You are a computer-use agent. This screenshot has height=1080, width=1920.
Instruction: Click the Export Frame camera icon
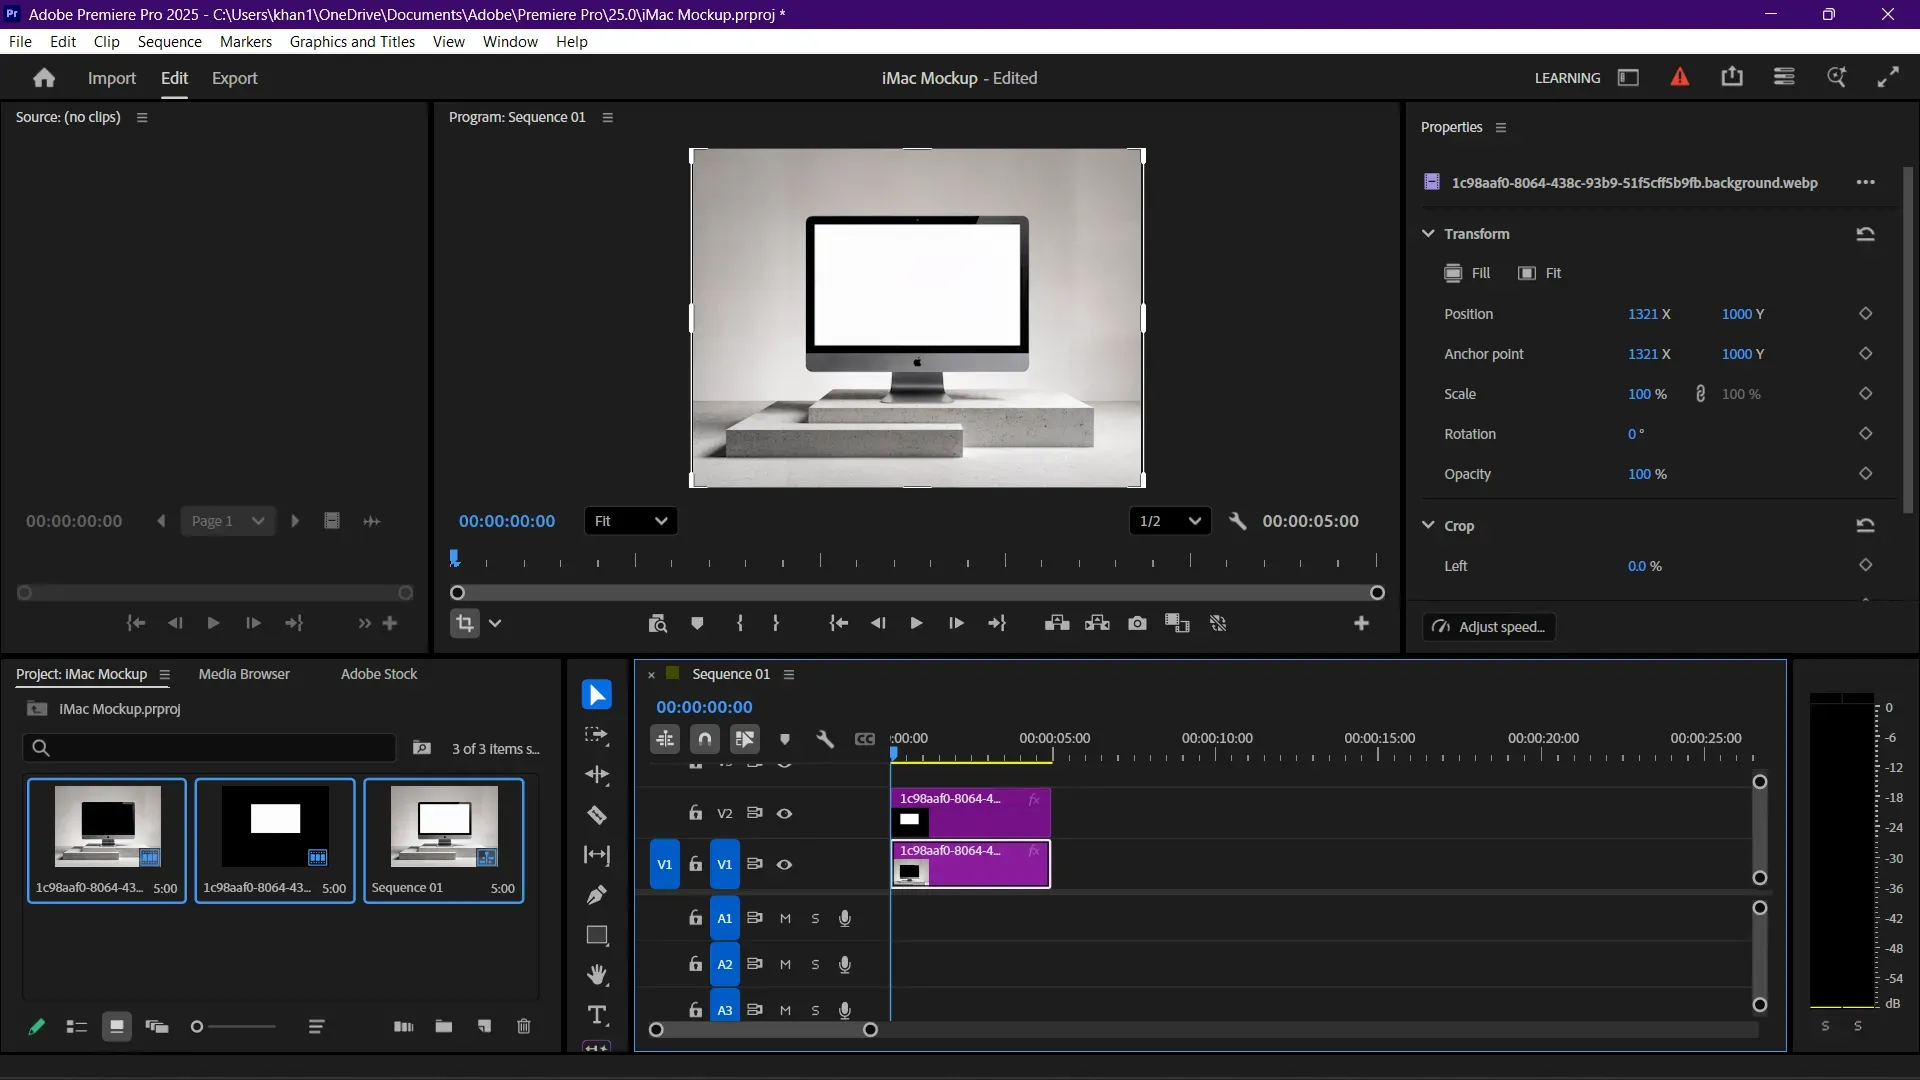click(1137, 623)
